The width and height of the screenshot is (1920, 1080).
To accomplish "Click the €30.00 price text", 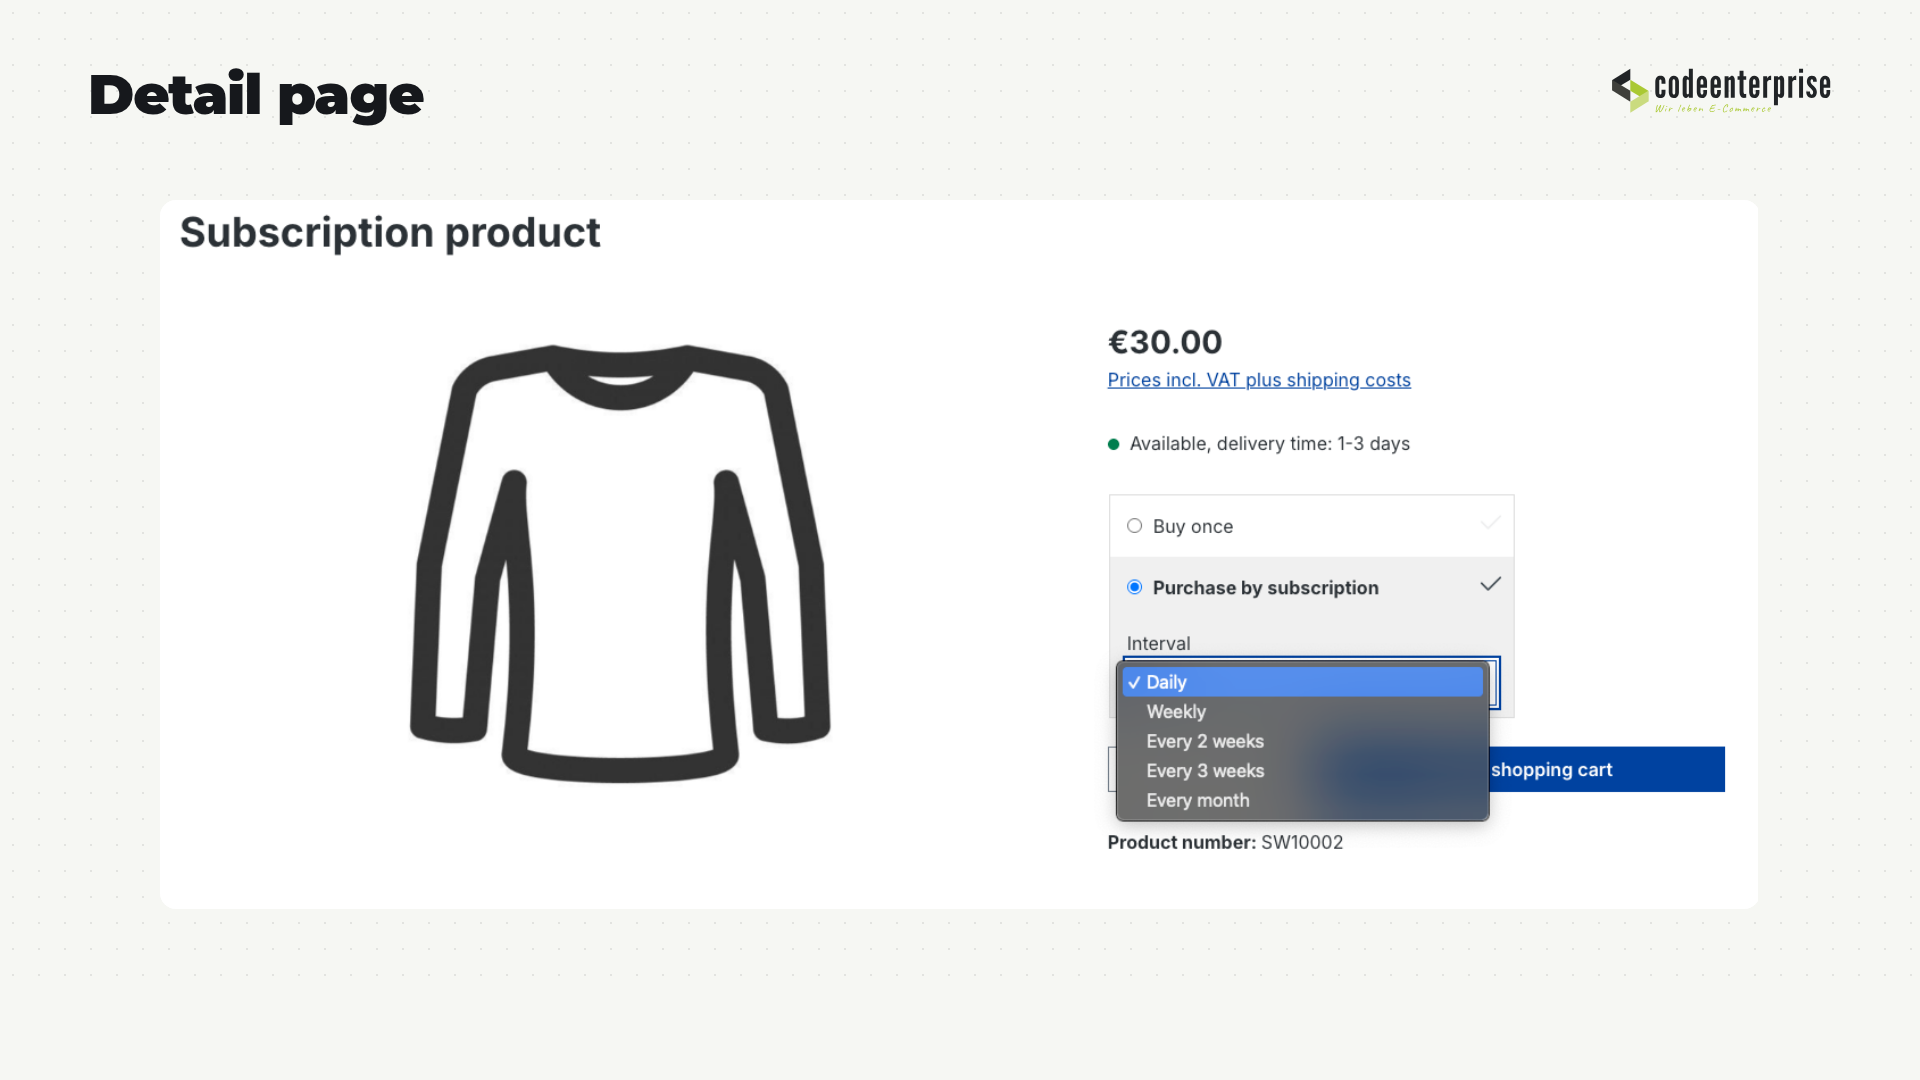I will [x=1165, y=342].
